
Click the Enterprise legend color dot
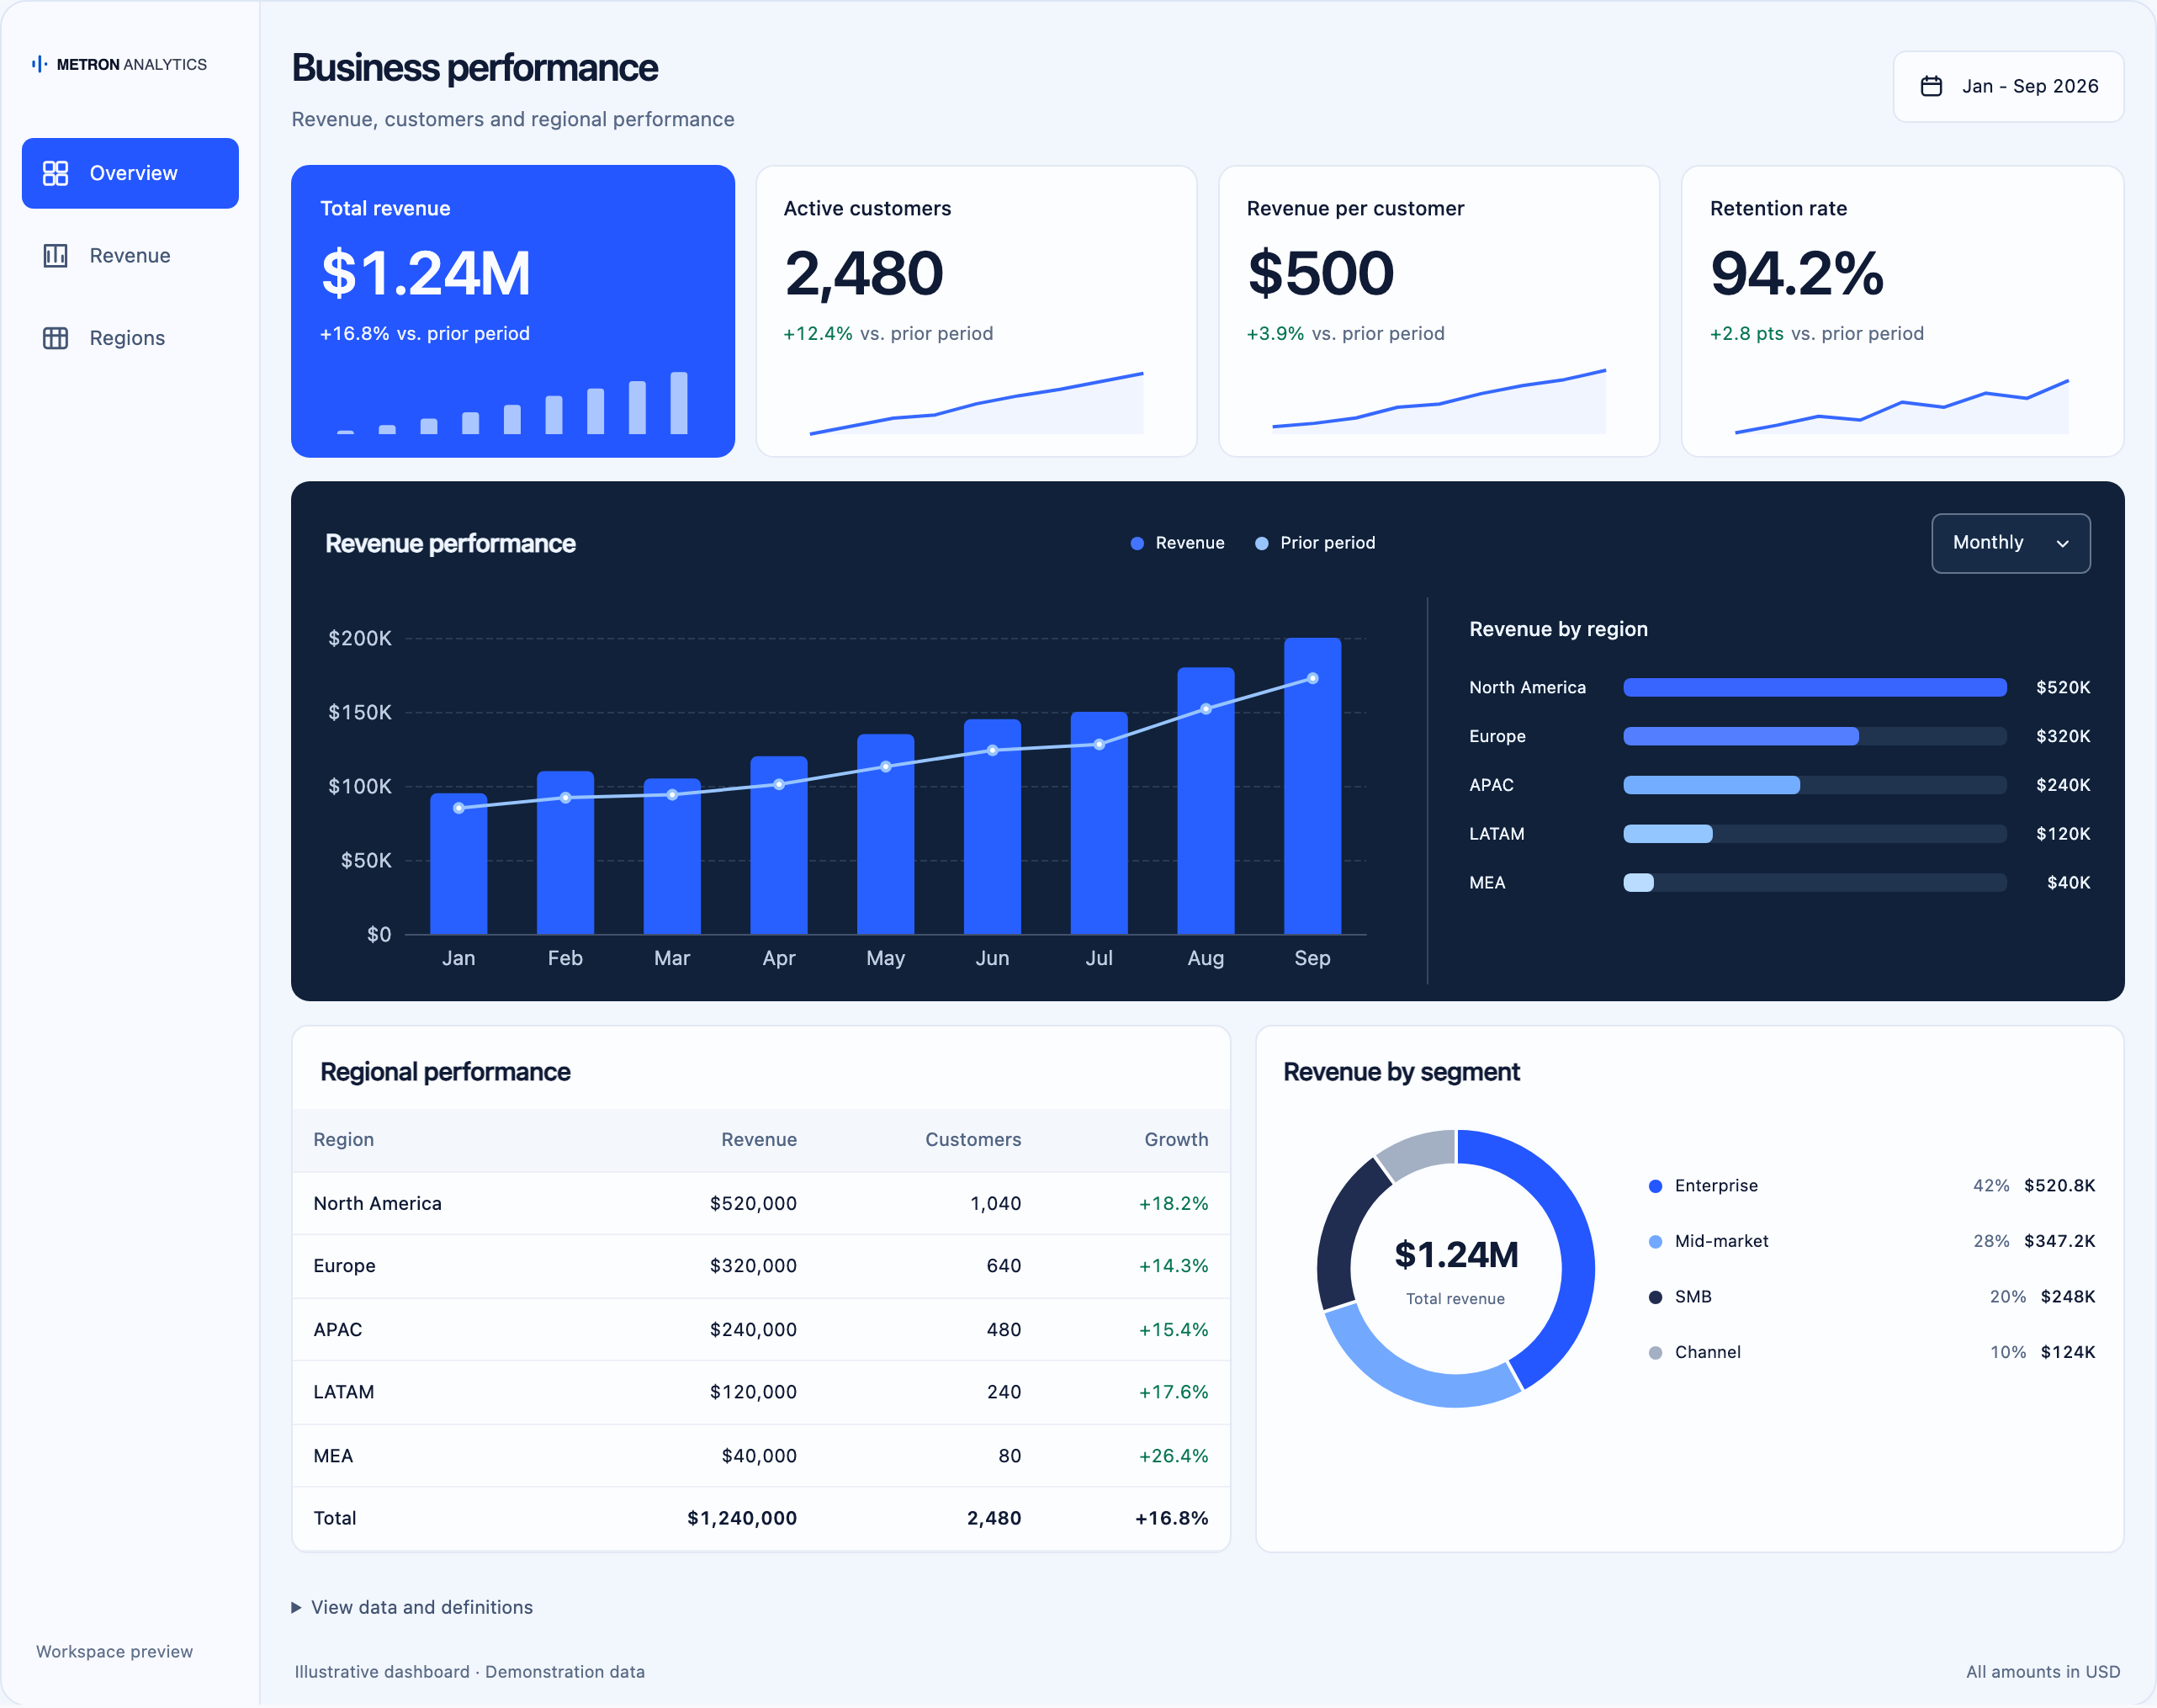click(1655, 1186)
